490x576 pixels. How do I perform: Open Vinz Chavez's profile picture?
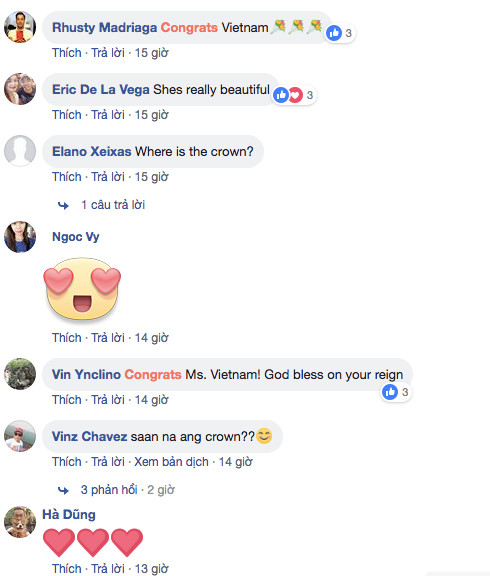click(20, 436)
